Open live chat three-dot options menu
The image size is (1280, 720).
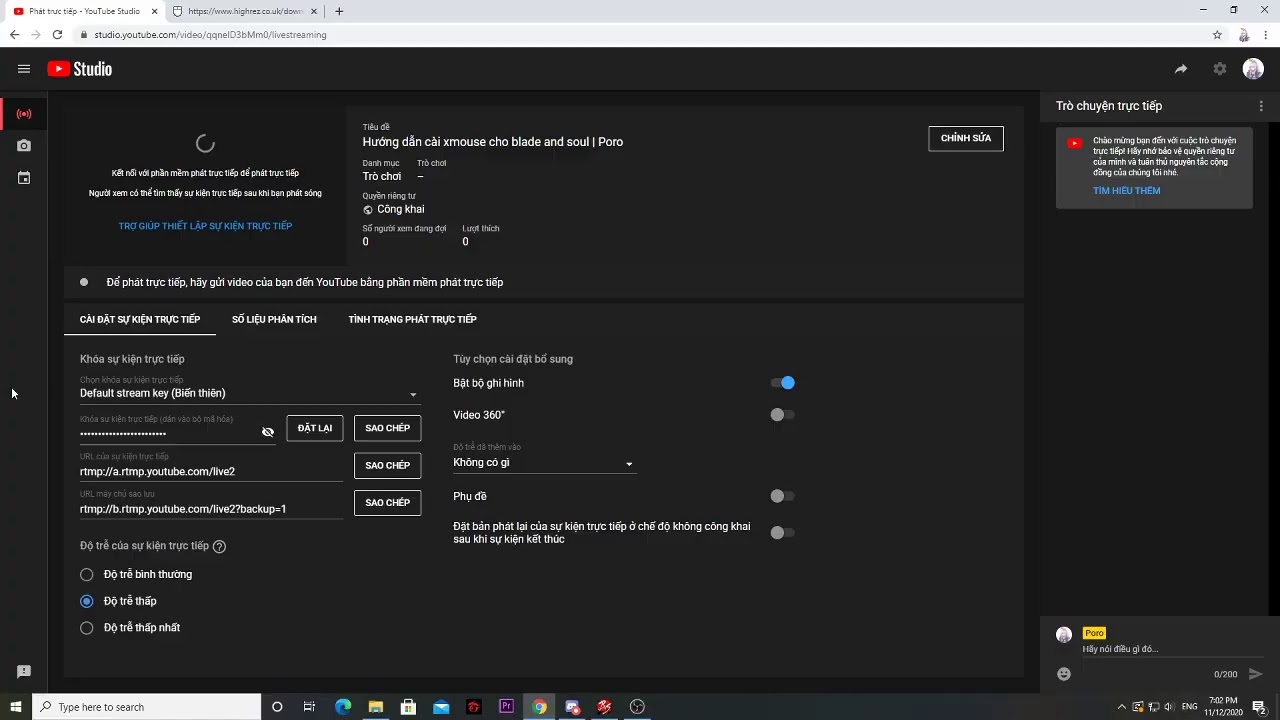(x=1261, y=106)
